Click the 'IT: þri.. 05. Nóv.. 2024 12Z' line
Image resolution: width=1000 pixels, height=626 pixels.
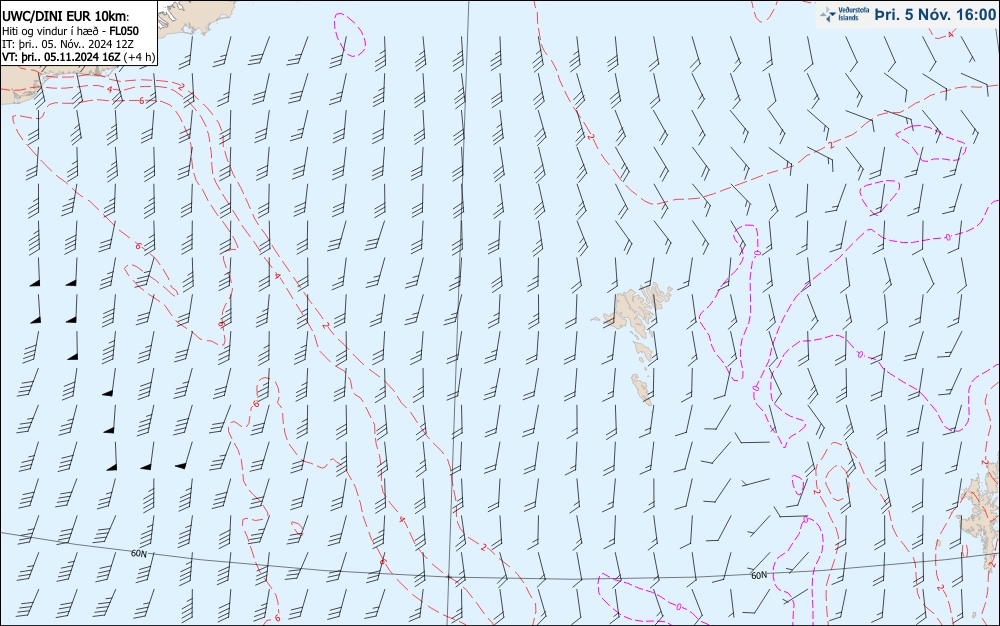[68, 44]
